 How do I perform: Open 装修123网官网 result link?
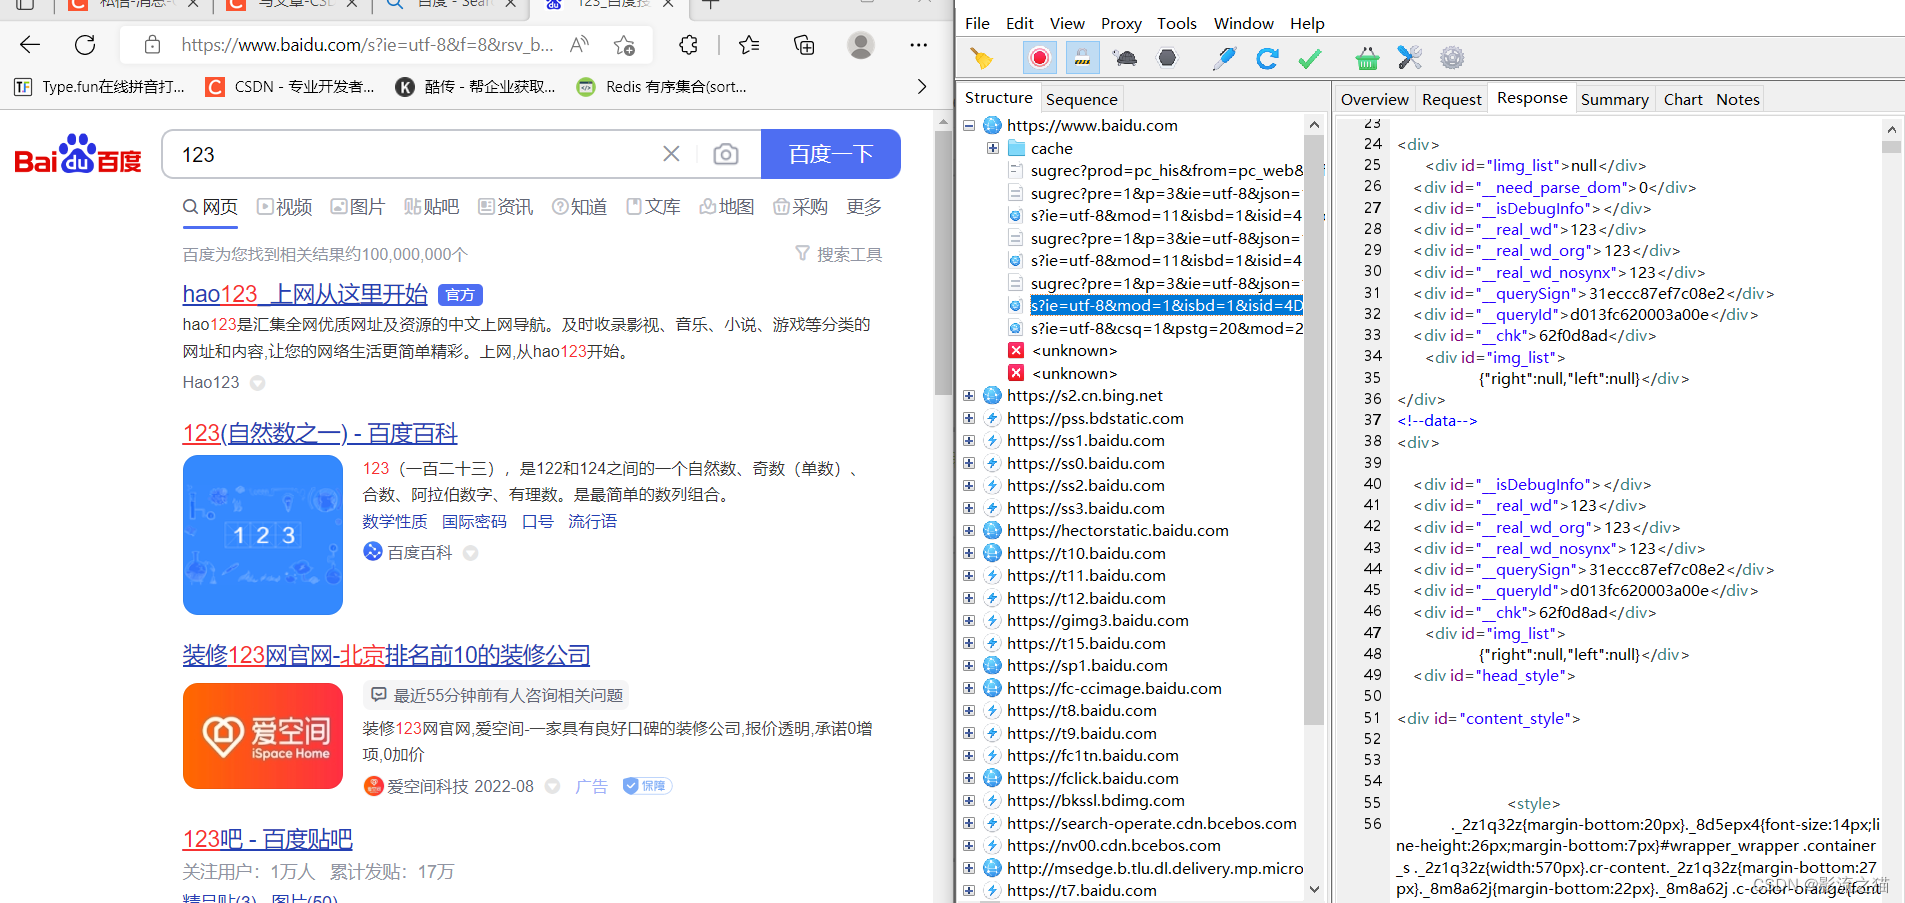pyautogui.click(x=386, y=655)
